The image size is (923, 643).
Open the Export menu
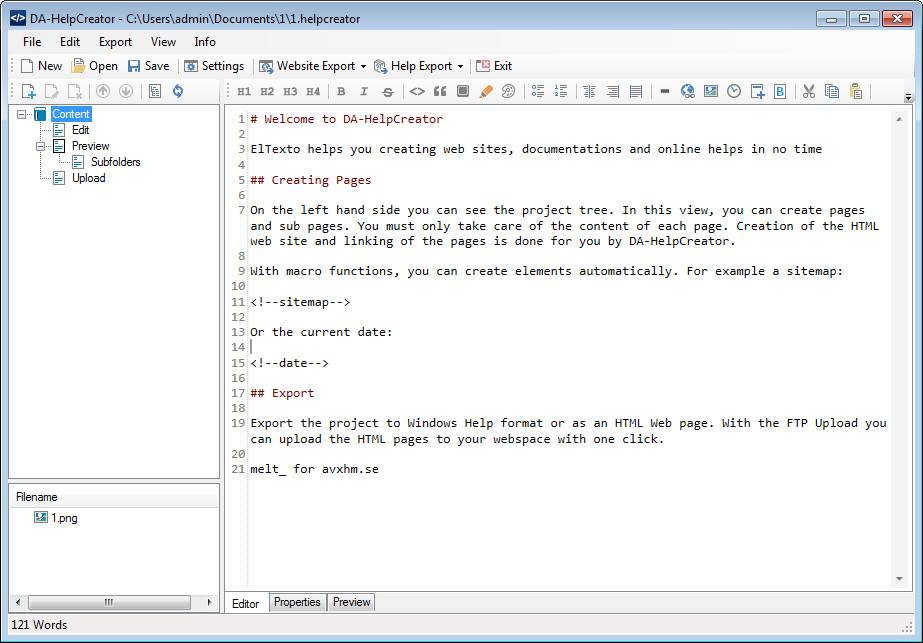115,42
